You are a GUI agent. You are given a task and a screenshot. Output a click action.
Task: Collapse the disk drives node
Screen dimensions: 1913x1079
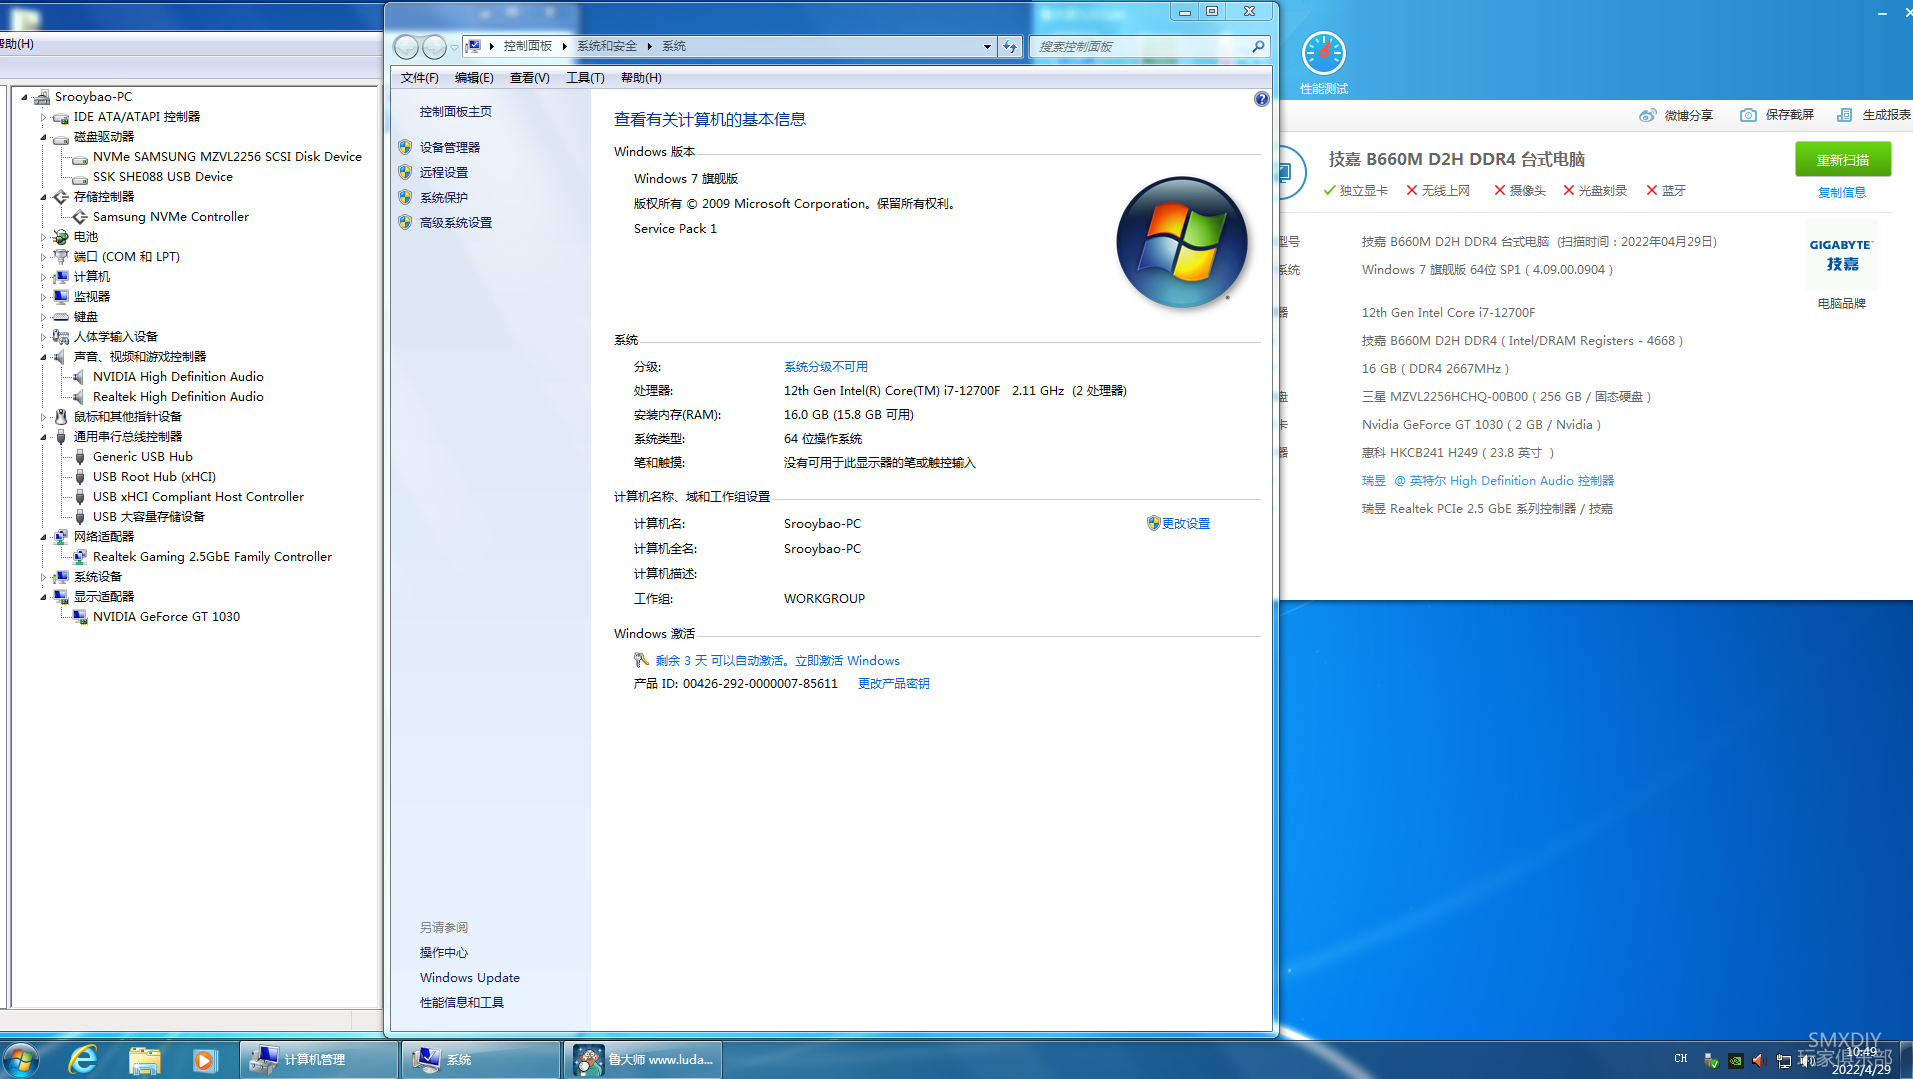pyautogui.click(x=43, y=137)
